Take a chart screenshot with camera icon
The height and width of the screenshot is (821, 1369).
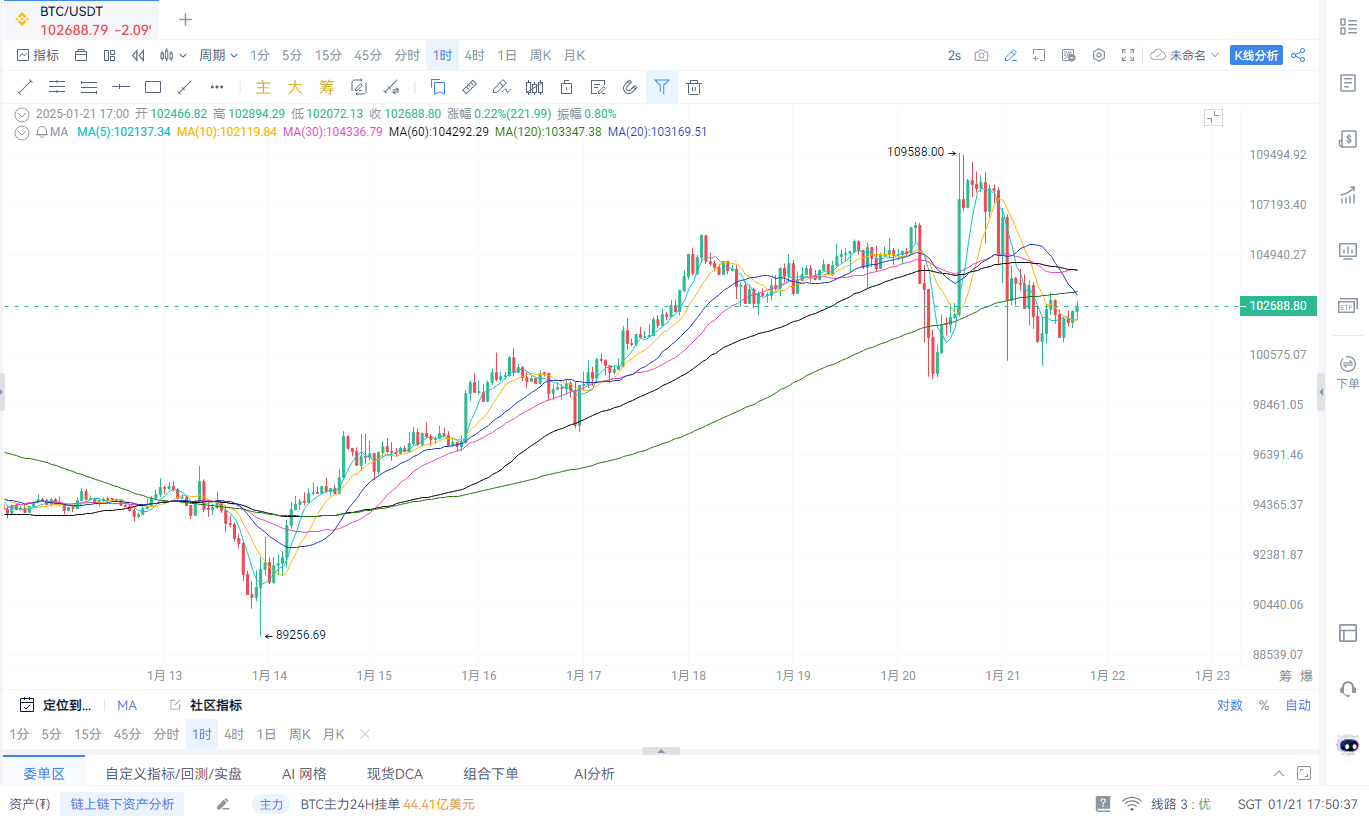[982, 55]
